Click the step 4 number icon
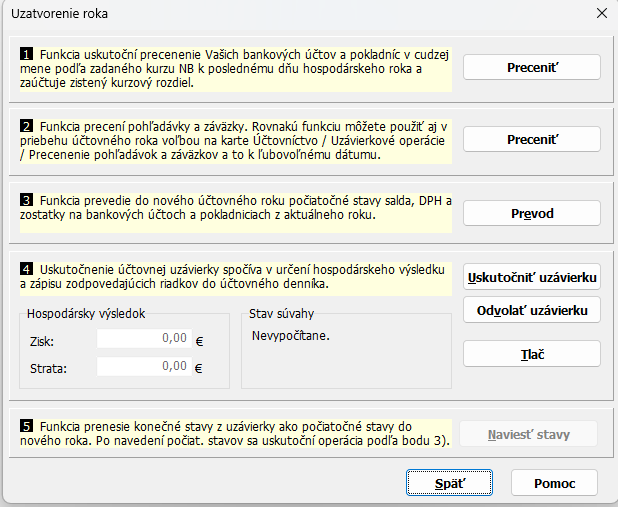 pyautogui.click(x=27, y=270)
